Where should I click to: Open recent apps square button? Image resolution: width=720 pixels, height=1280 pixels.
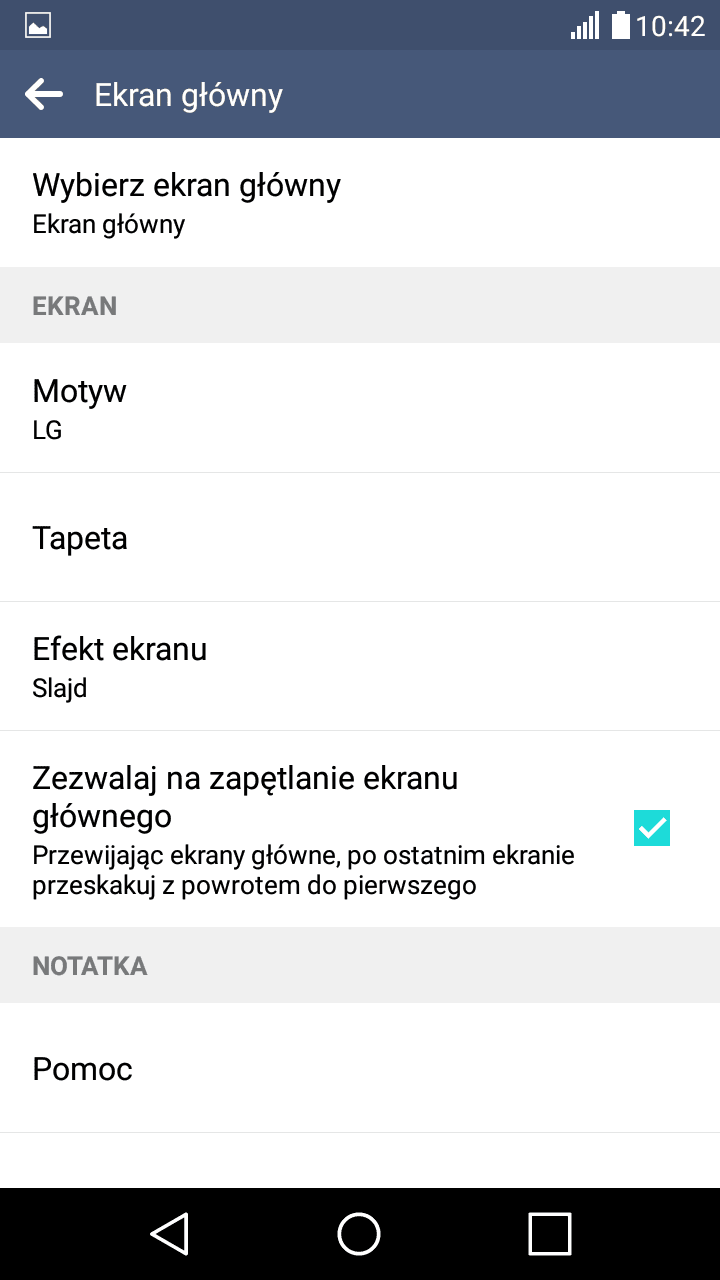coord(549,1233)
